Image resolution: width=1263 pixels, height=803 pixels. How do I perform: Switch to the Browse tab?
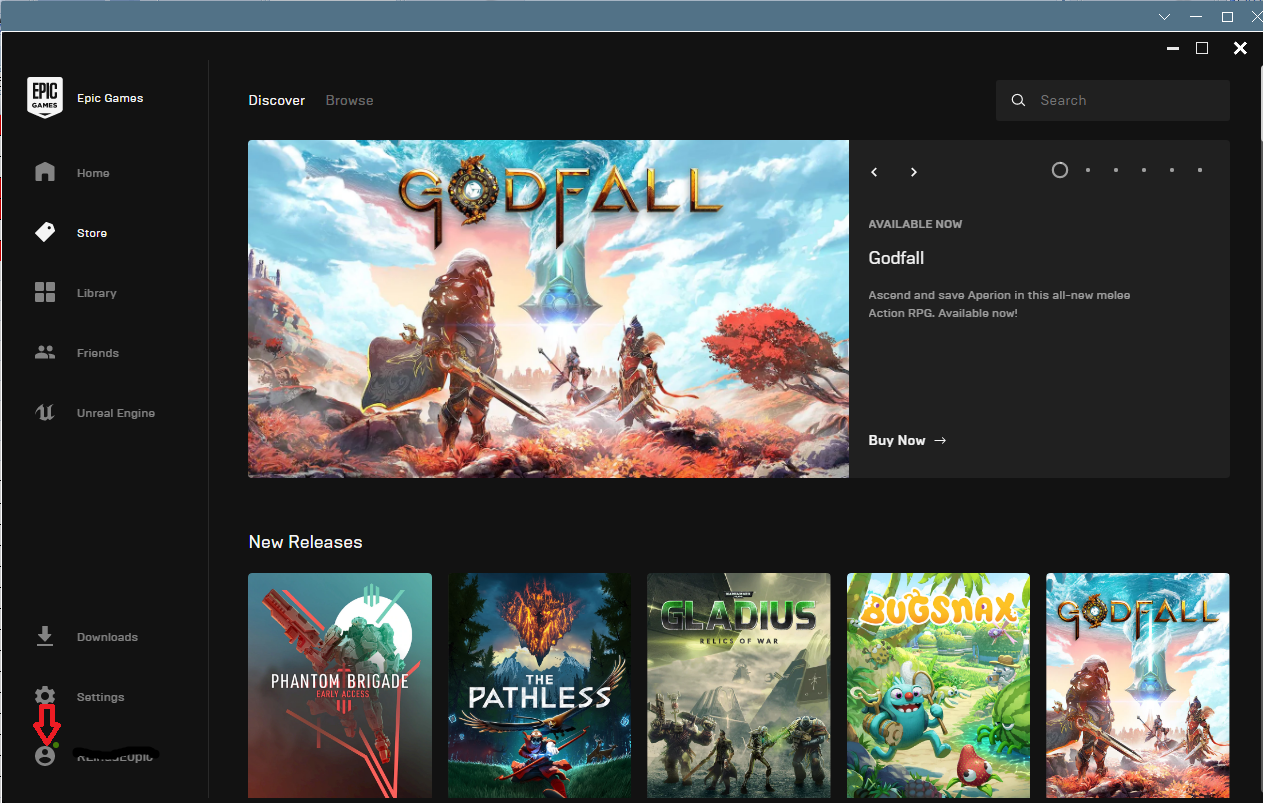click(349, 100)
